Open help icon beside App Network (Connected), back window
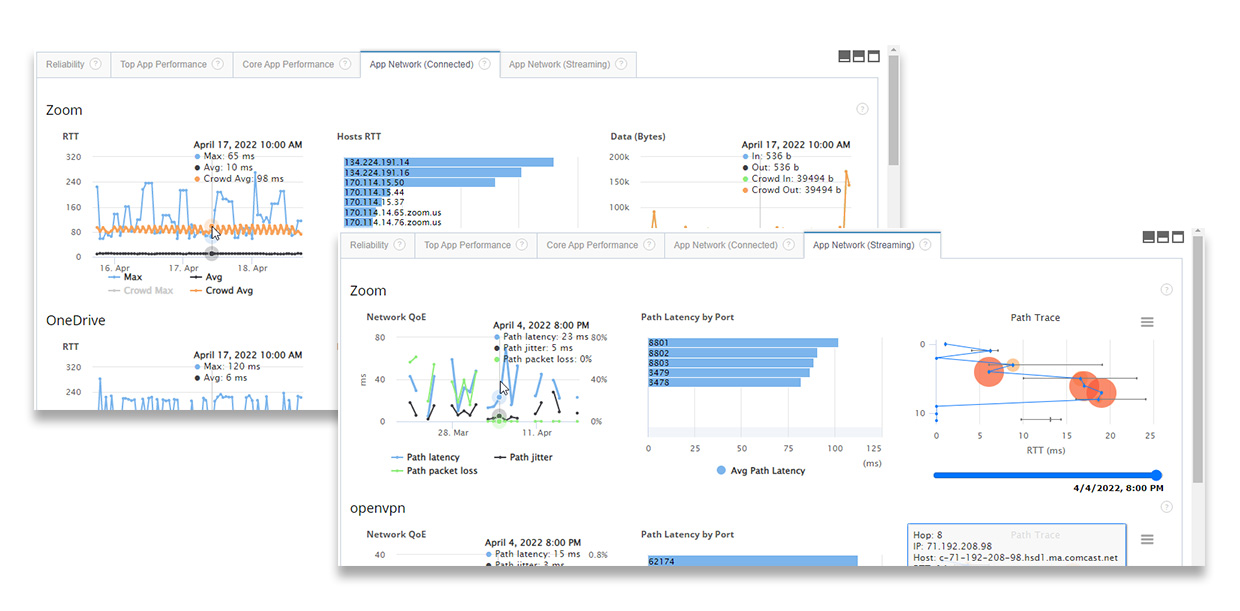Image resolution: width=1240 pixels, height=611 pixels. (484, 64)
